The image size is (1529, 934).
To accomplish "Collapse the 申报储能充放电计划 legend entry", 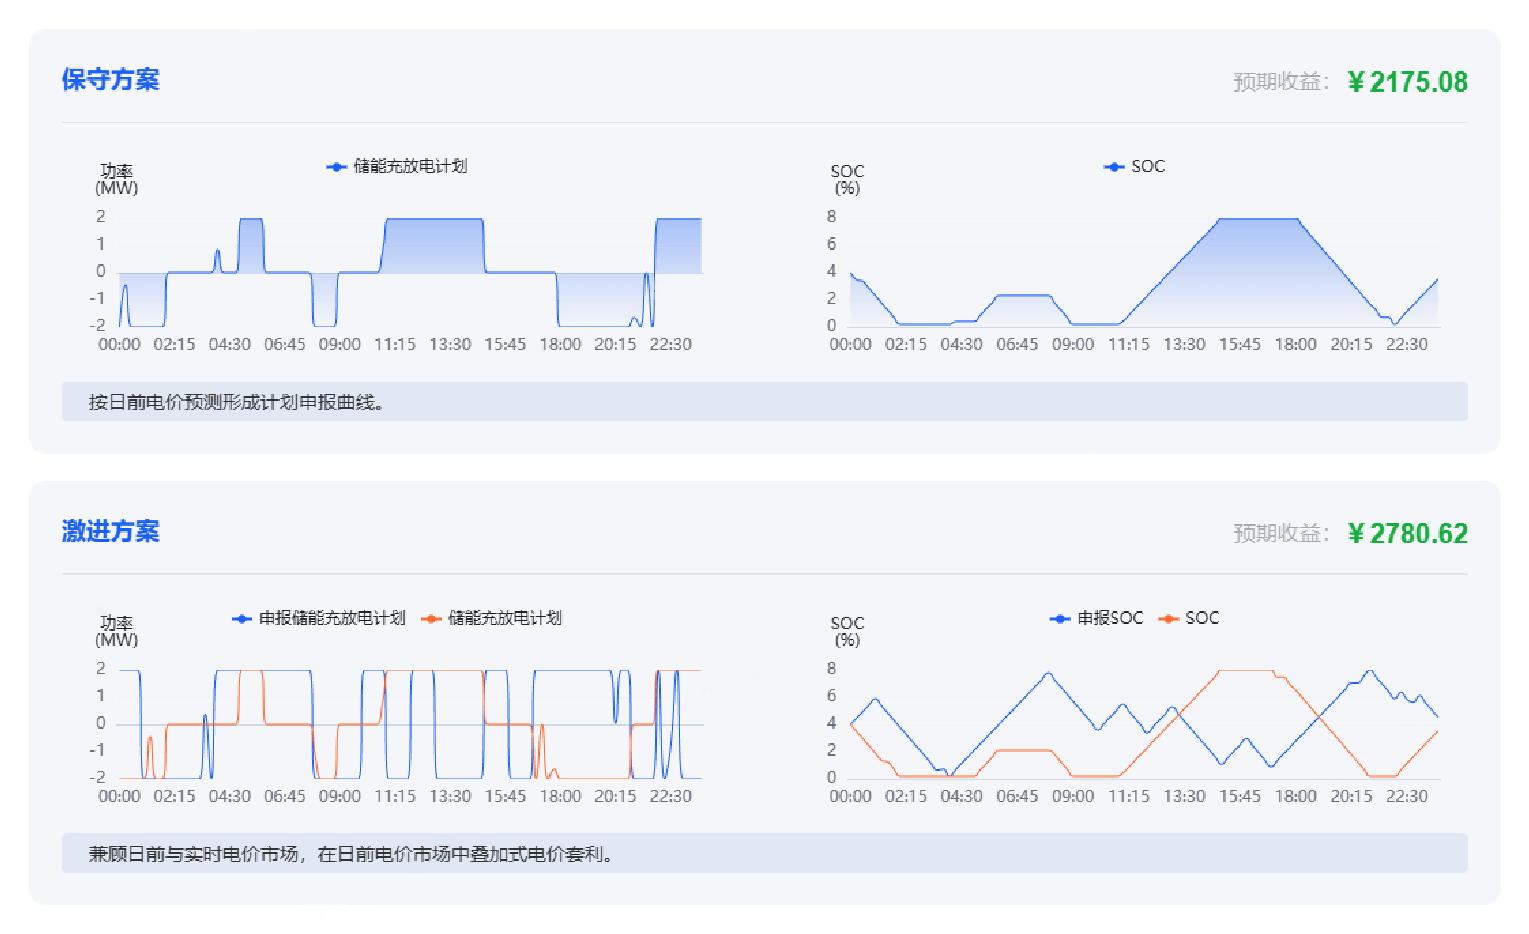I will tap(322, 618).
